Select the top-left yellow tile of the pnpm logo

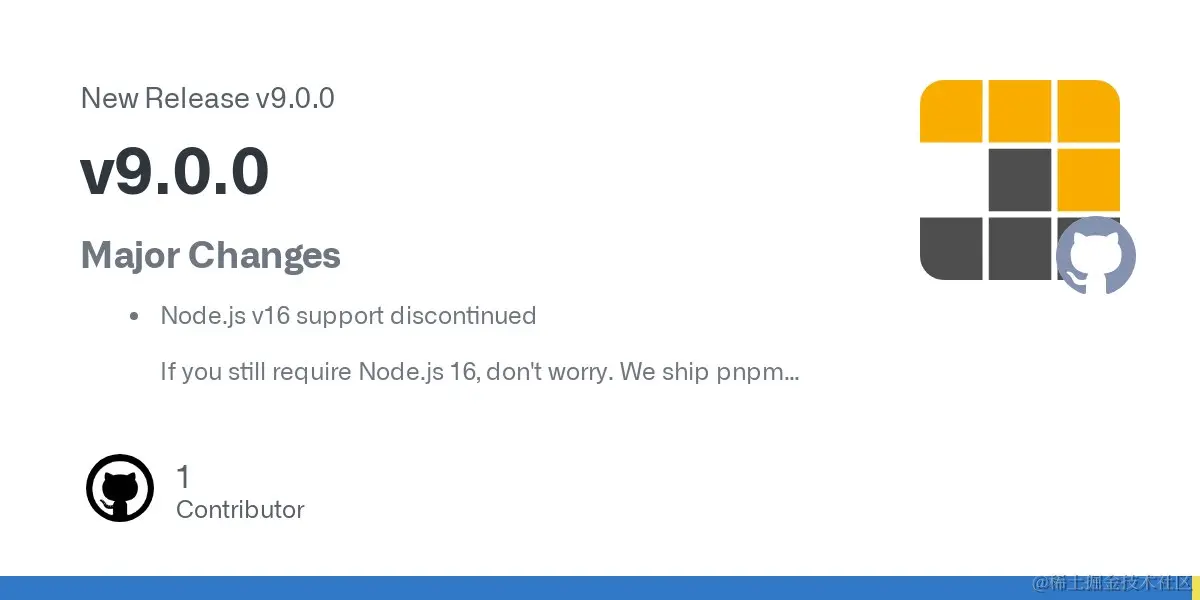coord(951,111)
